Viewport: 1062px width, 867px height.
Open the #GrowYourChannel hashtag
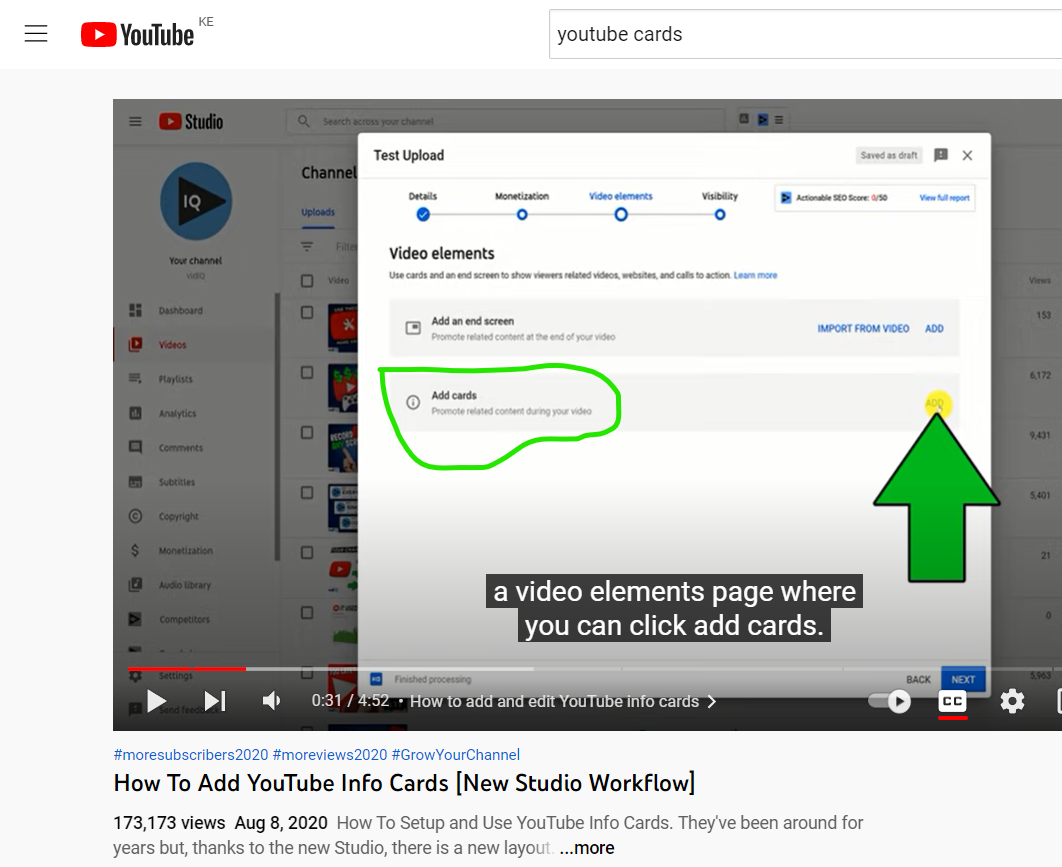(x=456, y=755)
